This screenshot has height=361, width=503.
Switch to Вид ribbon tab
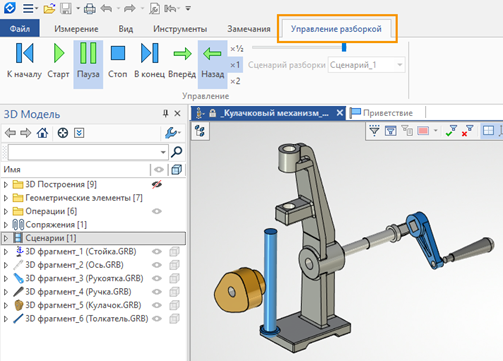click(126, 29)
